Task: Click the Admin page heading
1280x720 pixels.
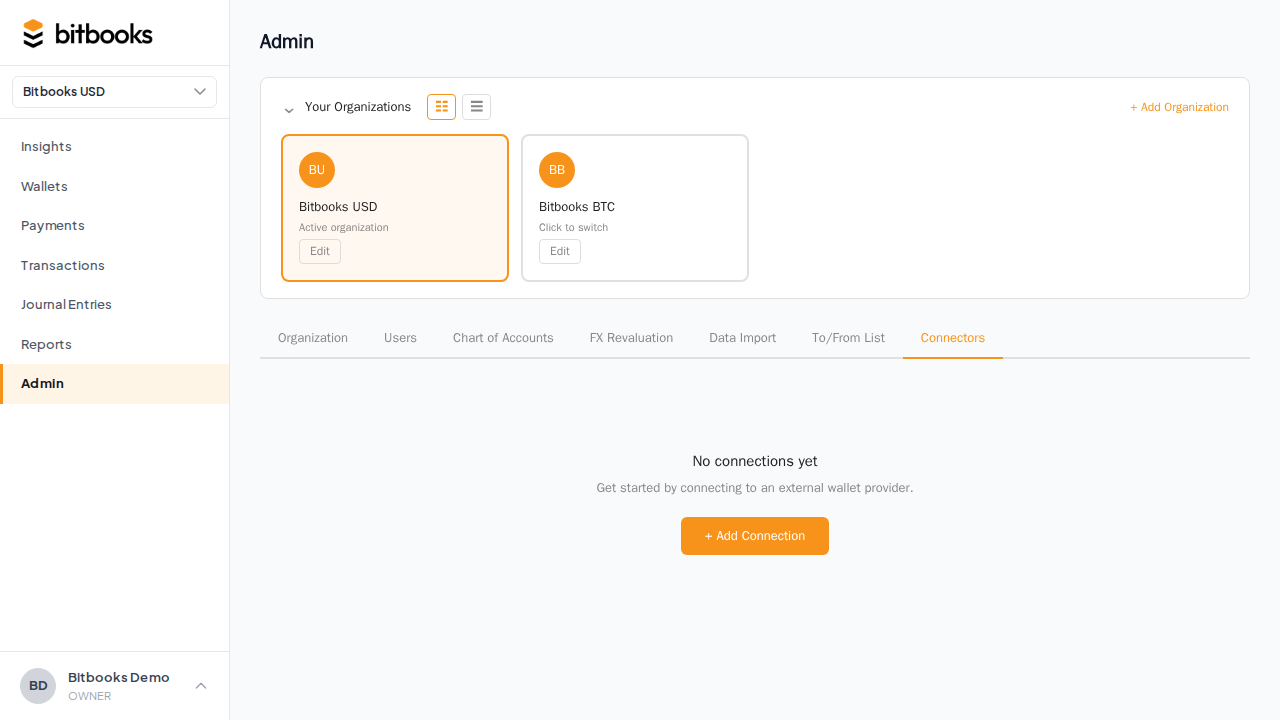Action: pos(287,41)
